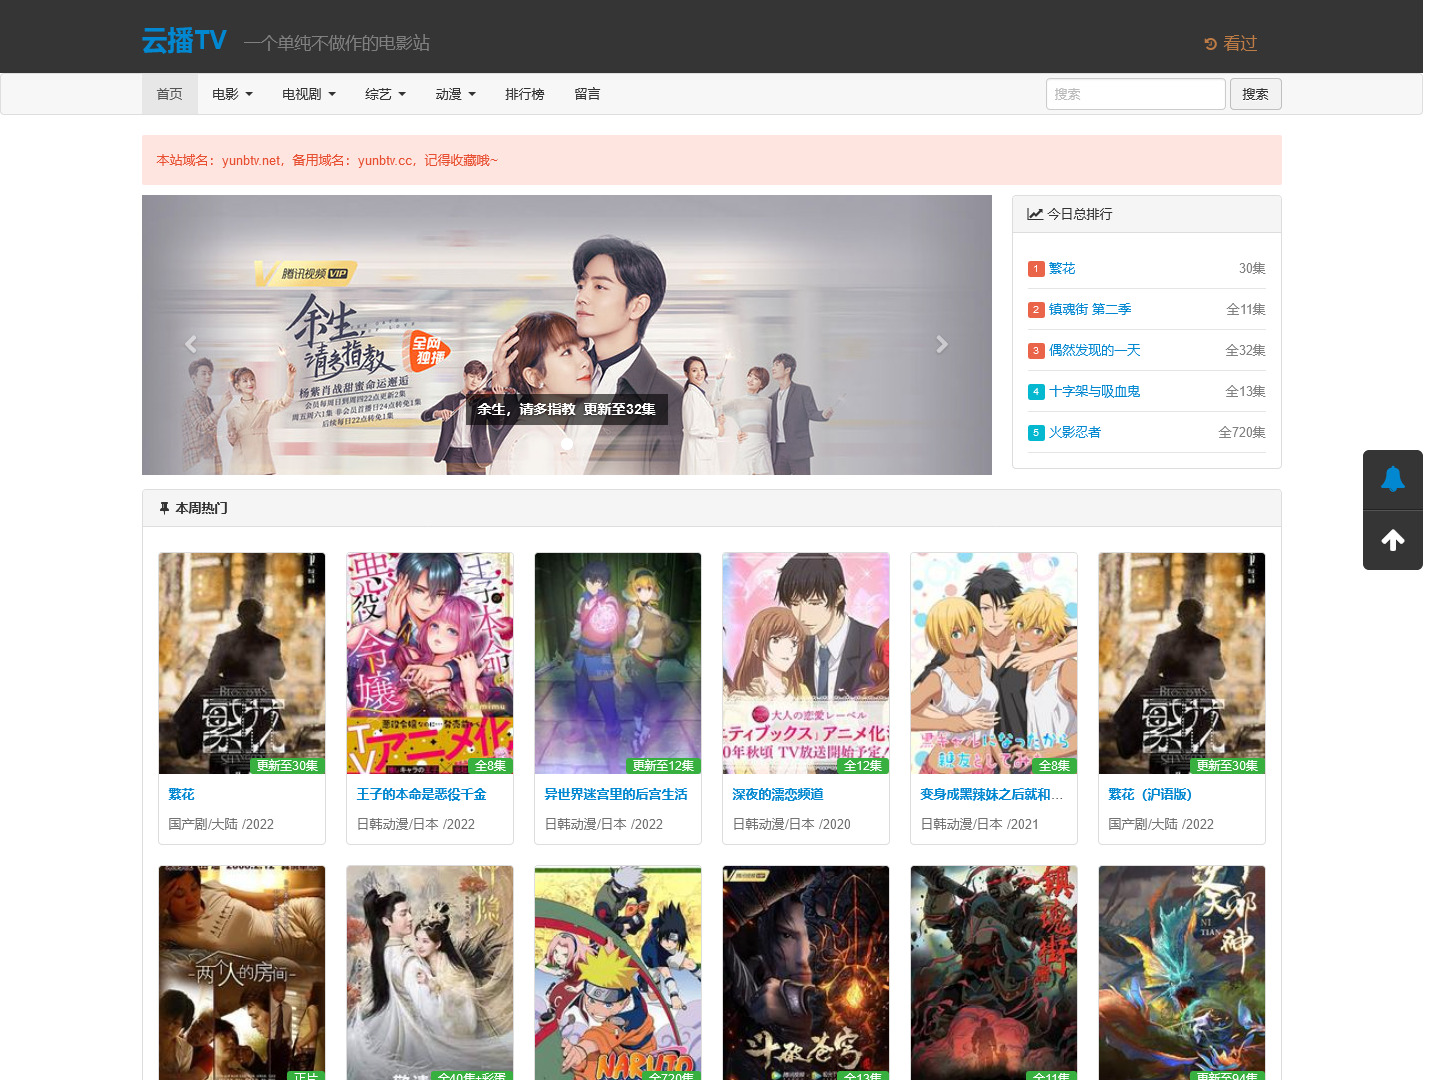
Task: Click the rank 2 number badge
Action: (1036, 310)
